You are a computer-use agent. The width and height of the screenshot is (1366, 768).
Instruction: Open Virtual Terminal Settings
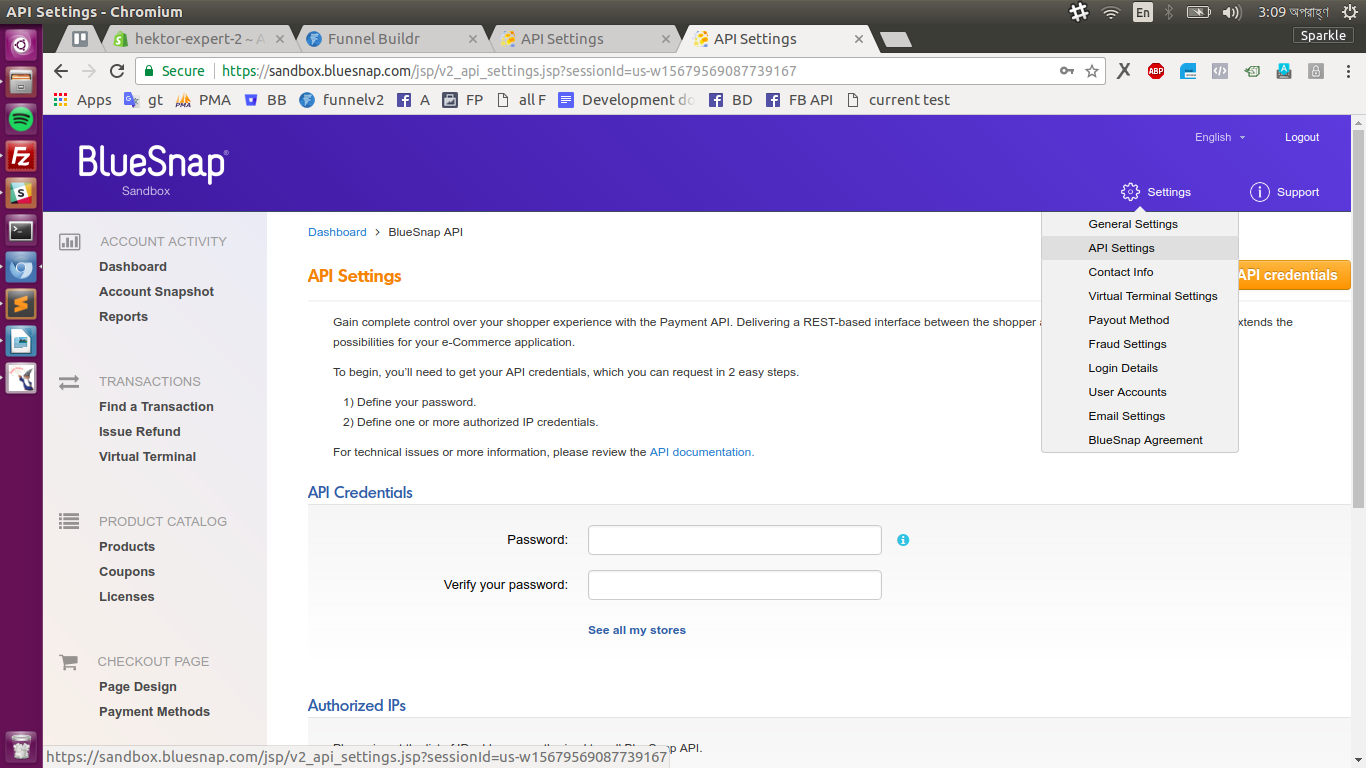[x=1139, y=296]
